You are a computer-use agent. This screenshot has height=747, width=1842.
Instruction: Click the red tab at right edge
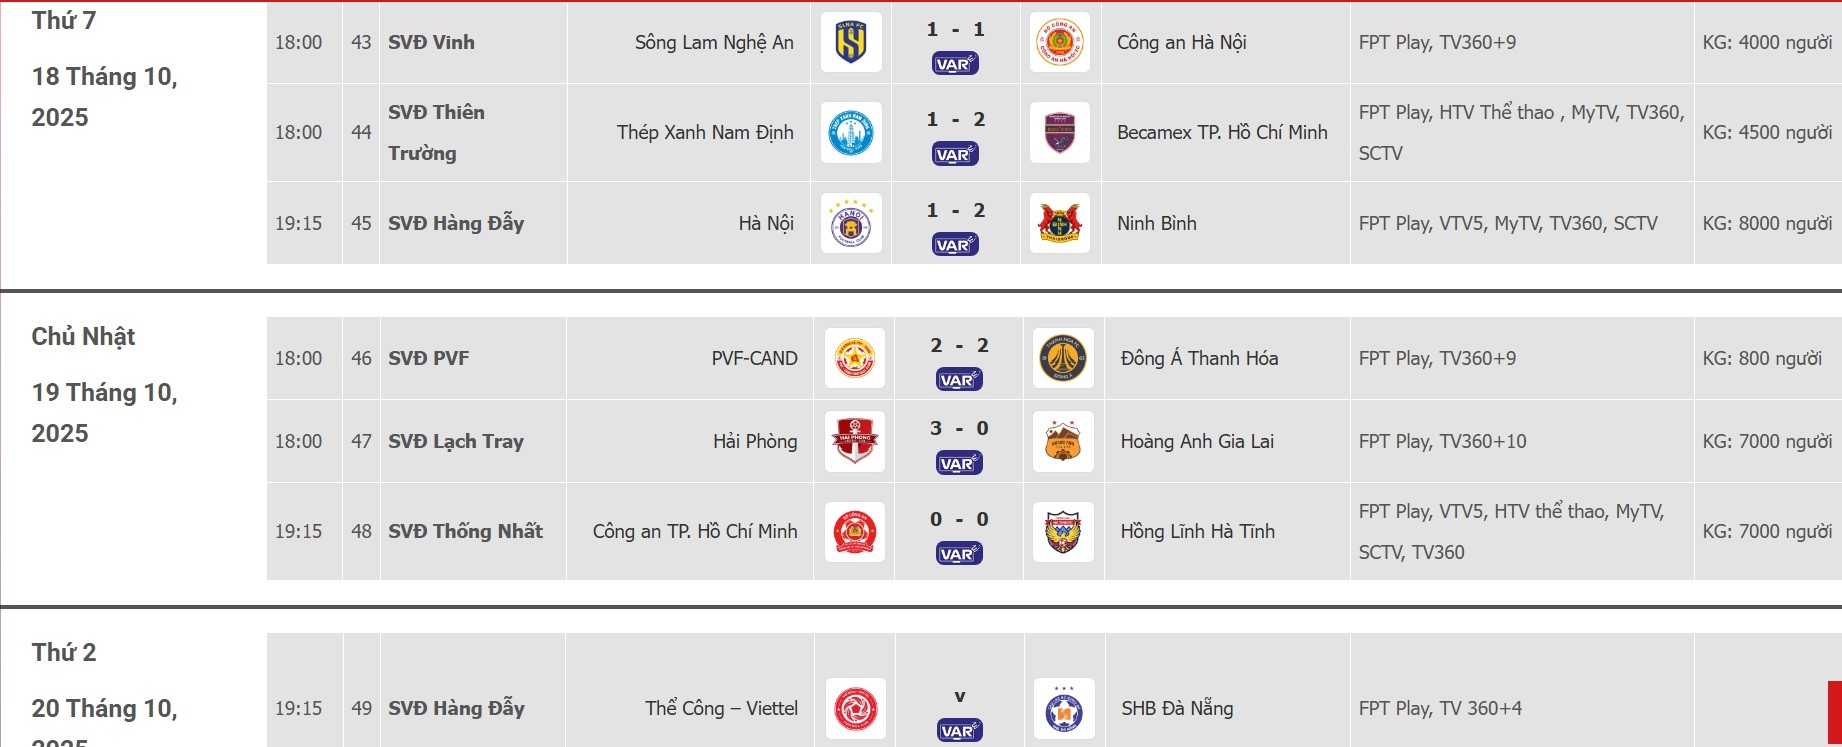[1834, 713]
